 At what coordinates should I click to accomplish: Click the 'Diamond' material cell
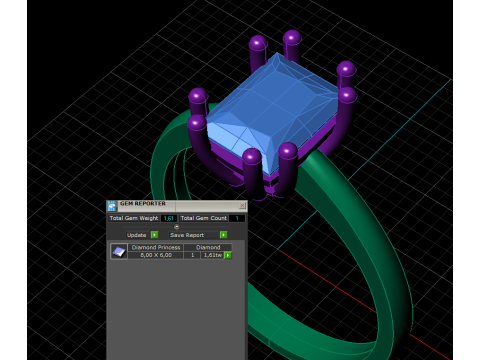208,247
